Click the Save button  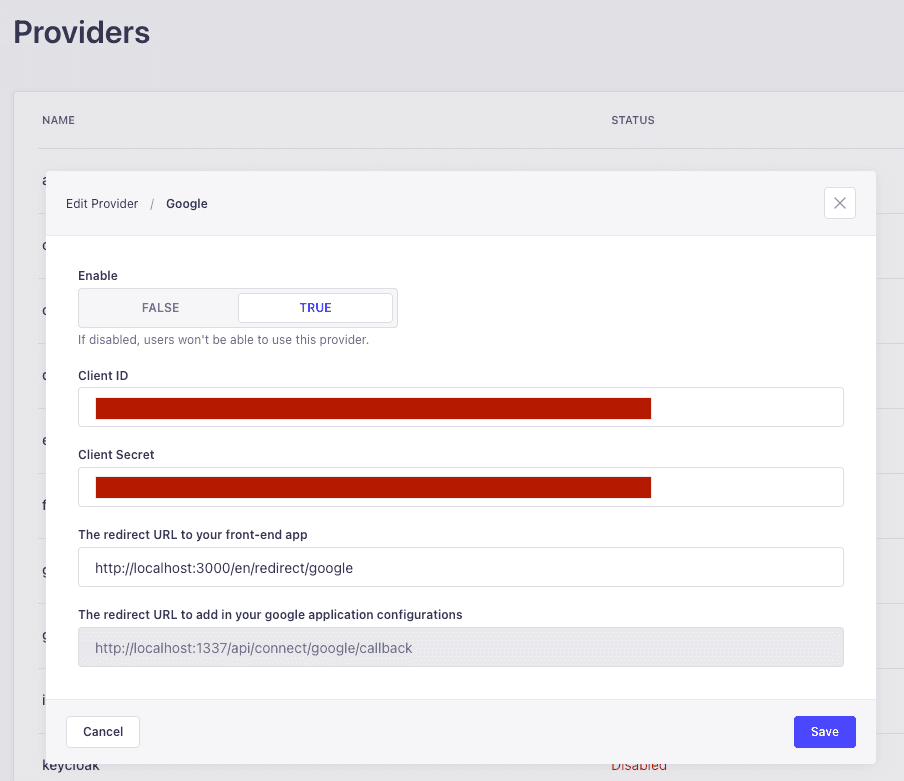click(824, 731)
